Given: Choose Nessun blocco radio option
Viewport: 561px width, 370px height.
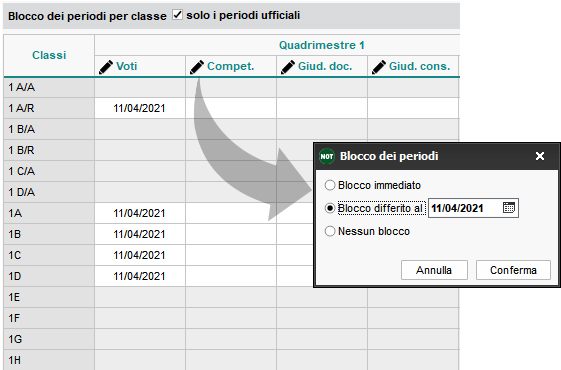Looking at the screenshot, I should [330, 231].
